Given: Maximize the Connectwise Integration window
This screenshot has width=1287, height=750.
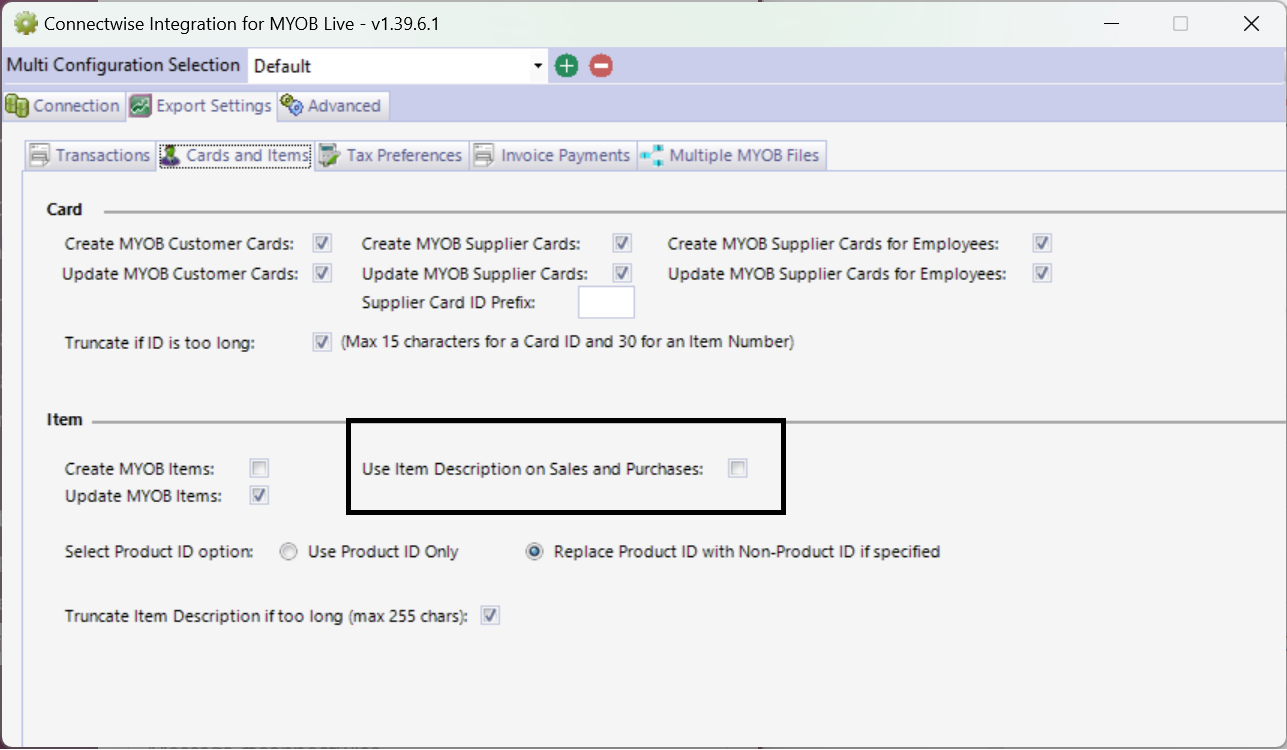Looking at the screenshot, I should [x=1181, y=23].
